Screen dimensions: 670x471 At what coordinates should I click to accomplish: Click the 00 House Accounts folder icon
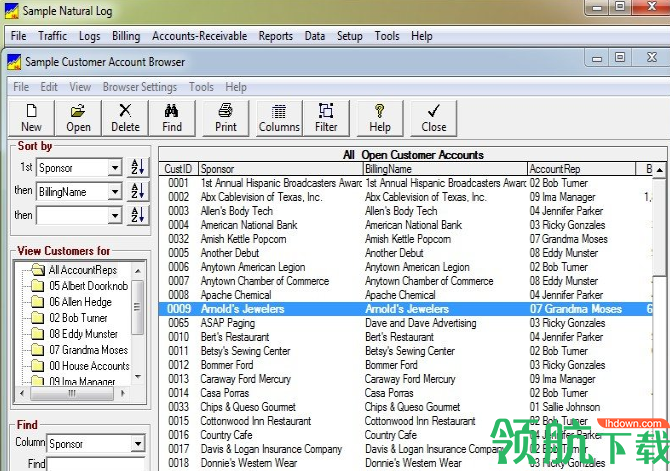pyautogui.click(x=38, y=365)
